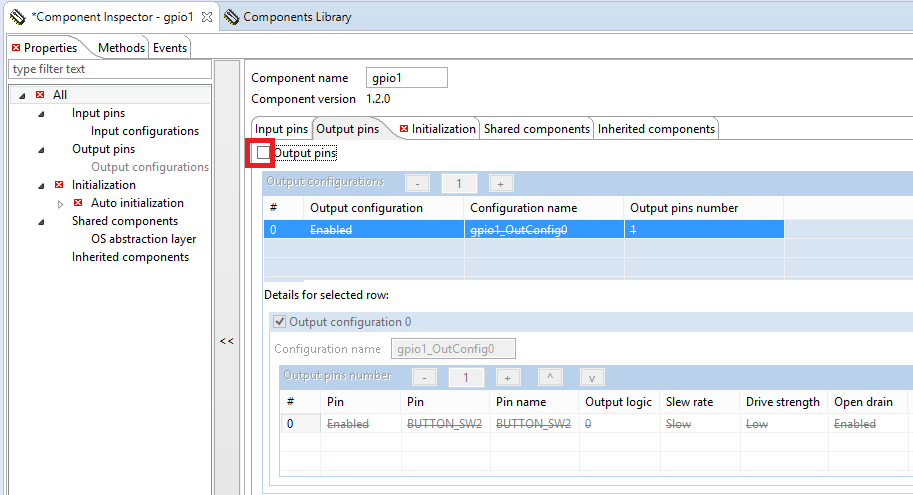Click the error icon beside All node

(x=40, y=95)
